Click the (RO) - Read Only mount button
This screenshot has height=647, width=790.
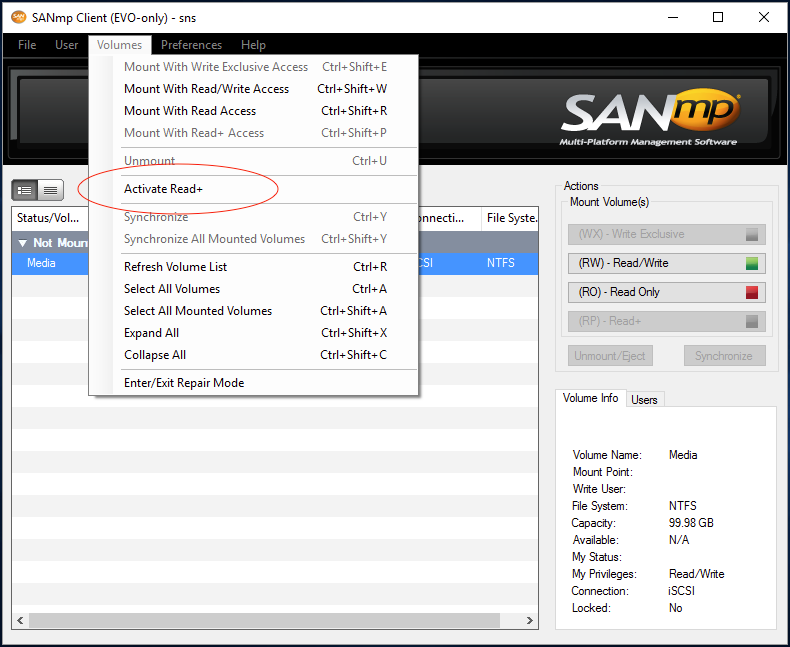pyautogui.click(x=667, y=292)
